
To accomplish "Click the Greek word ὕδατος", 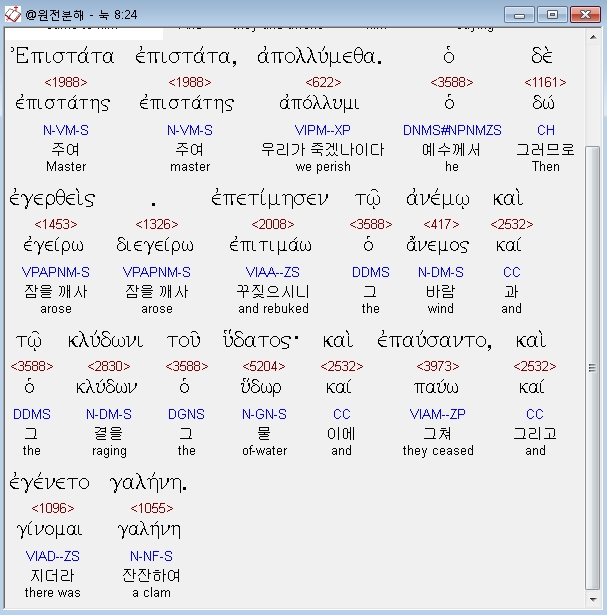I will (261, 340).
